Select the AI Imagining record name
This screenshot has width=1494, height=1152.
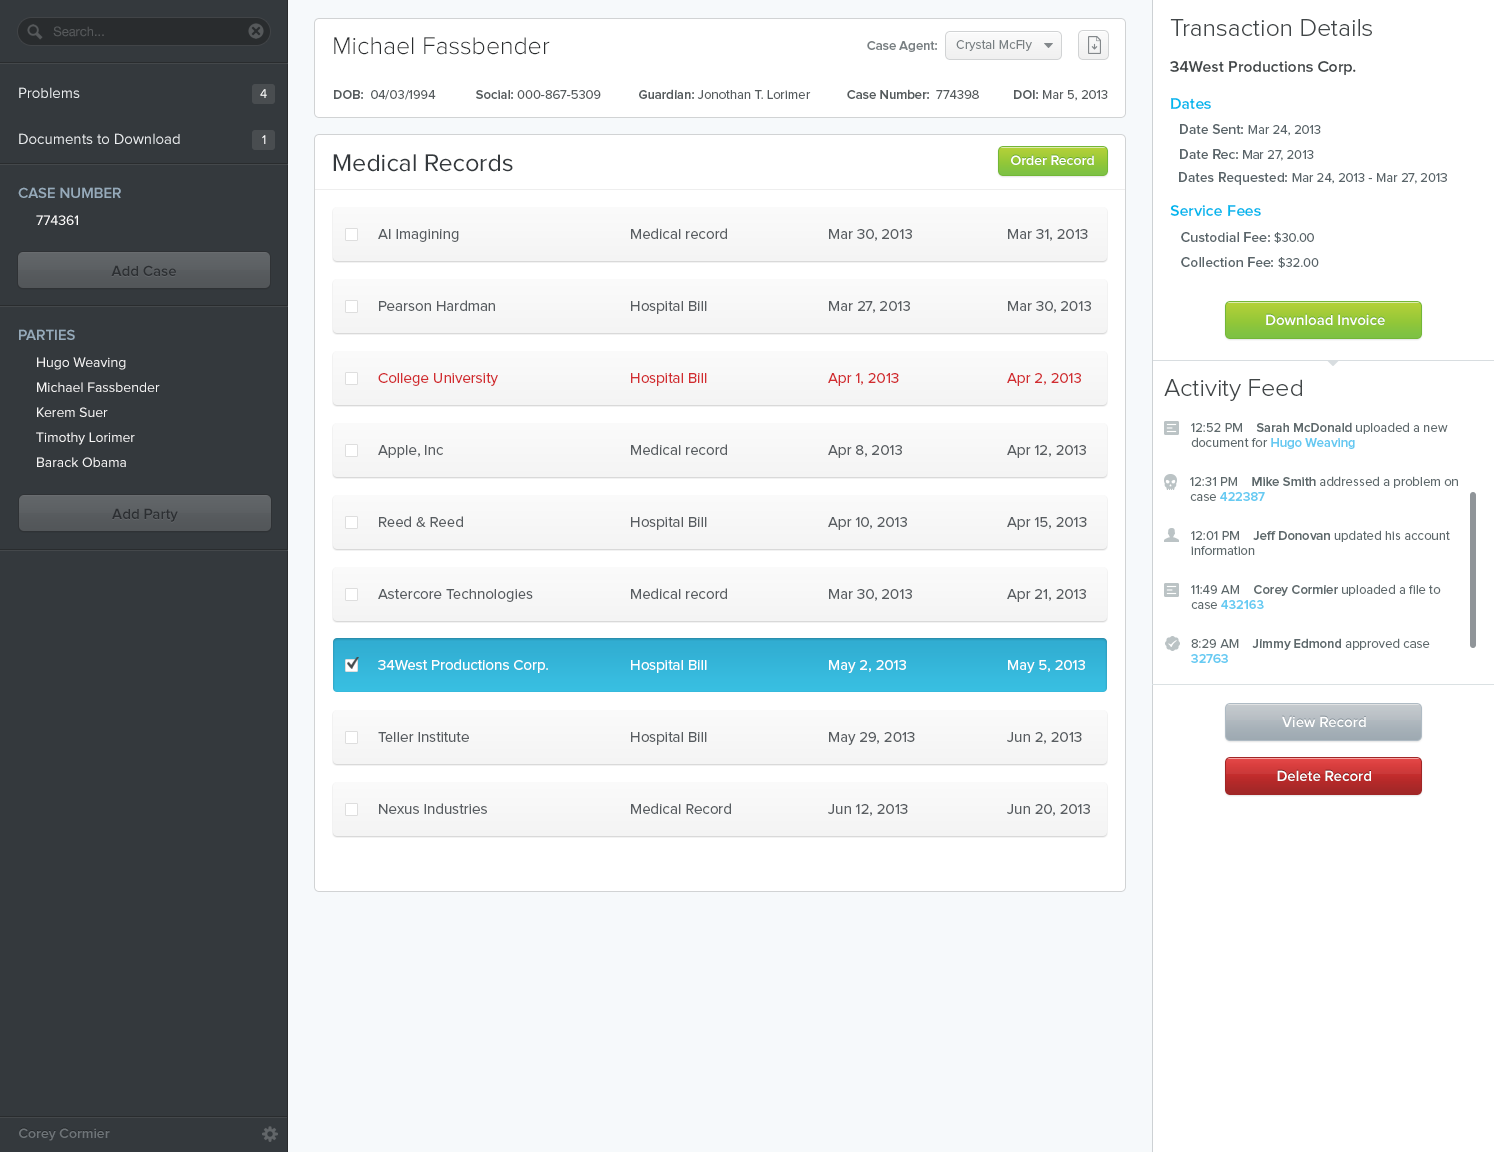(418, 234)
